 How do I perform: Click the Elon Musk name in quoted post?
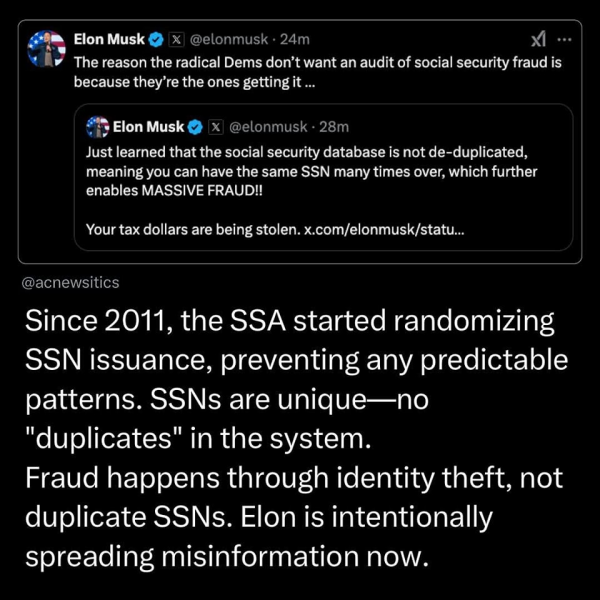(148, 127)
